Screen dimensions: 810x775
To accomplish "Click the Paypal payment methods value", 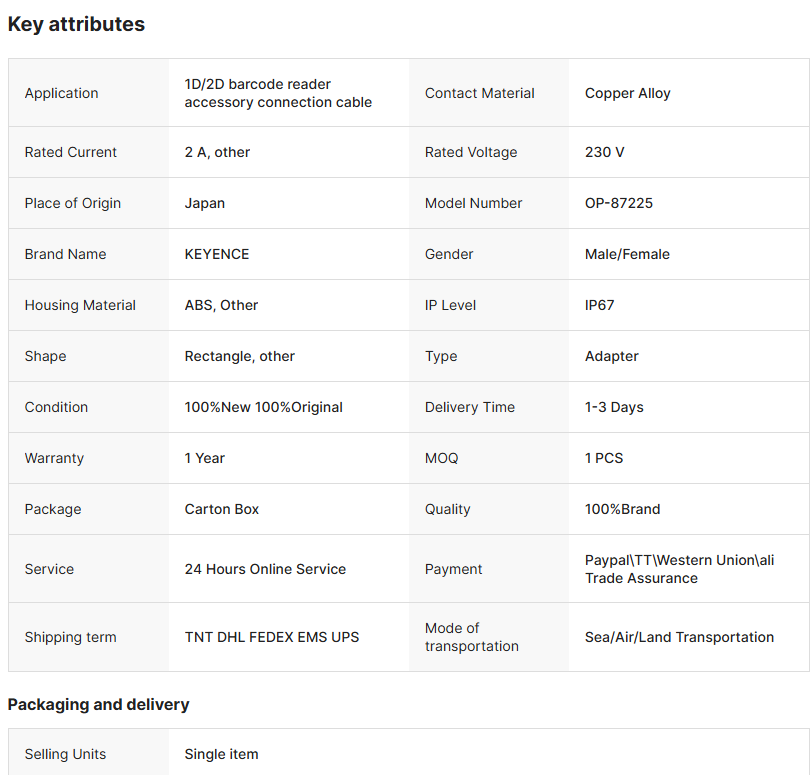I will coord(679,569).
